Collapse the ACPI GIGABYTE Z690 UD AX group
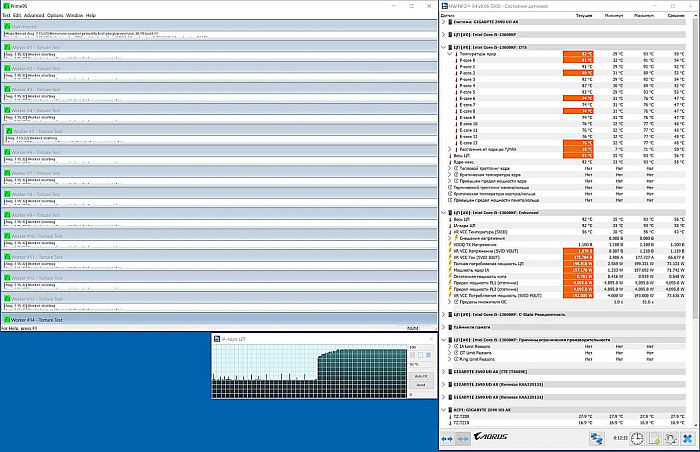This screenshot has height=452, width=700. pos(443,410)
